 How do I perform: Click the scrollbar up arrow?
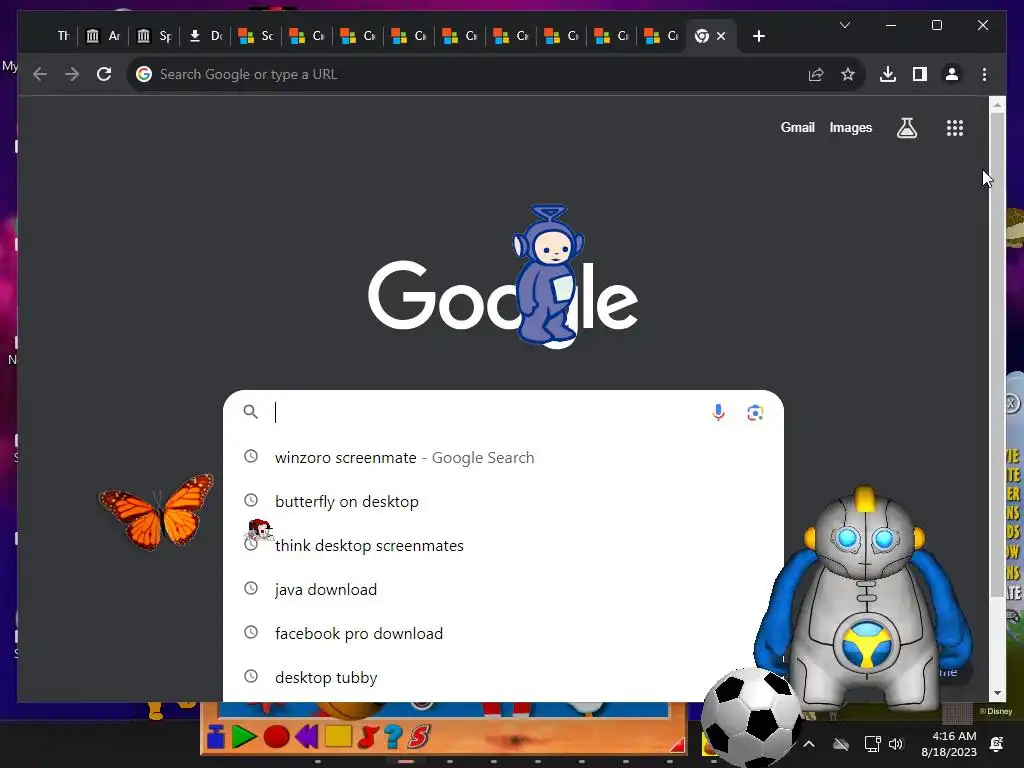[997, 104]
